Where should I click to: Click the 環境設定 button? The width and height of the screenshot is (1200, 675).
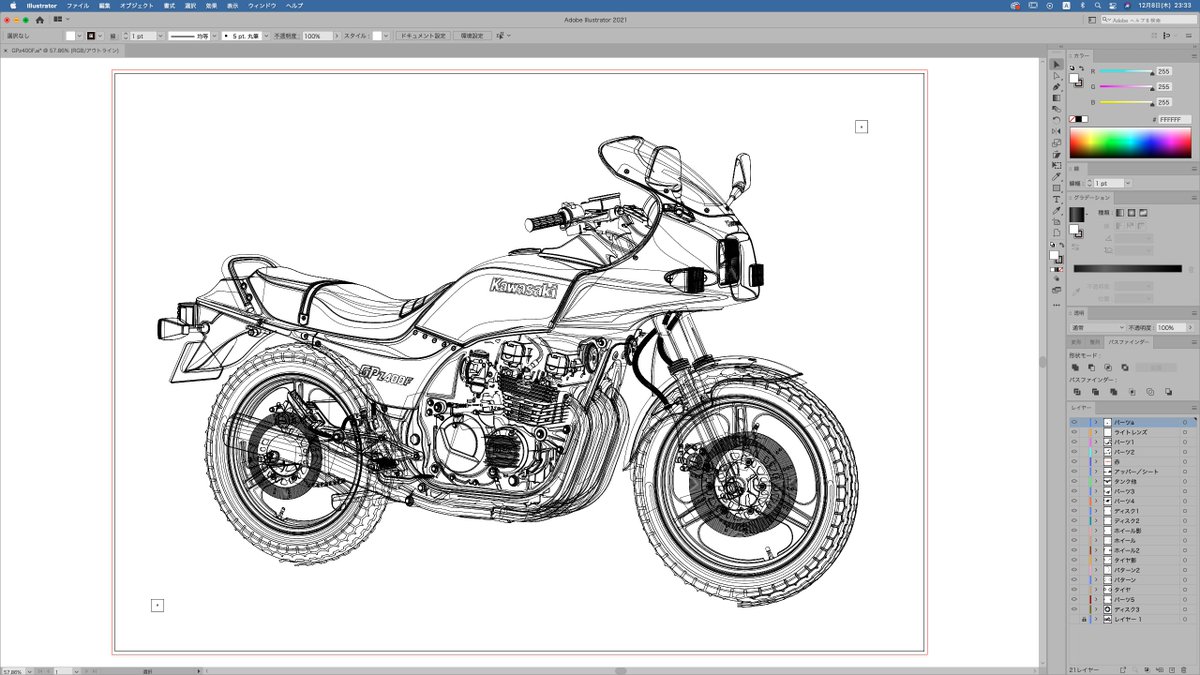click(471, 35)
